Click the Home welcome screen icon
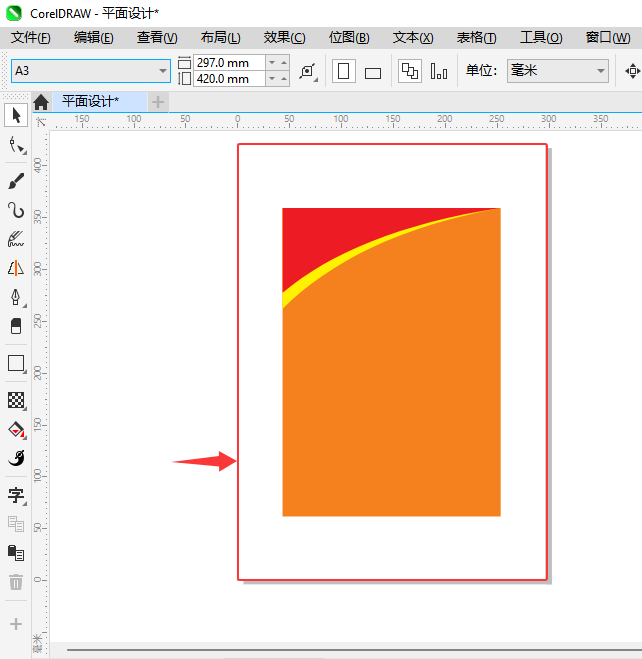Screen dimensions: 642x659 pyautogui.click(x=41, y=102)
